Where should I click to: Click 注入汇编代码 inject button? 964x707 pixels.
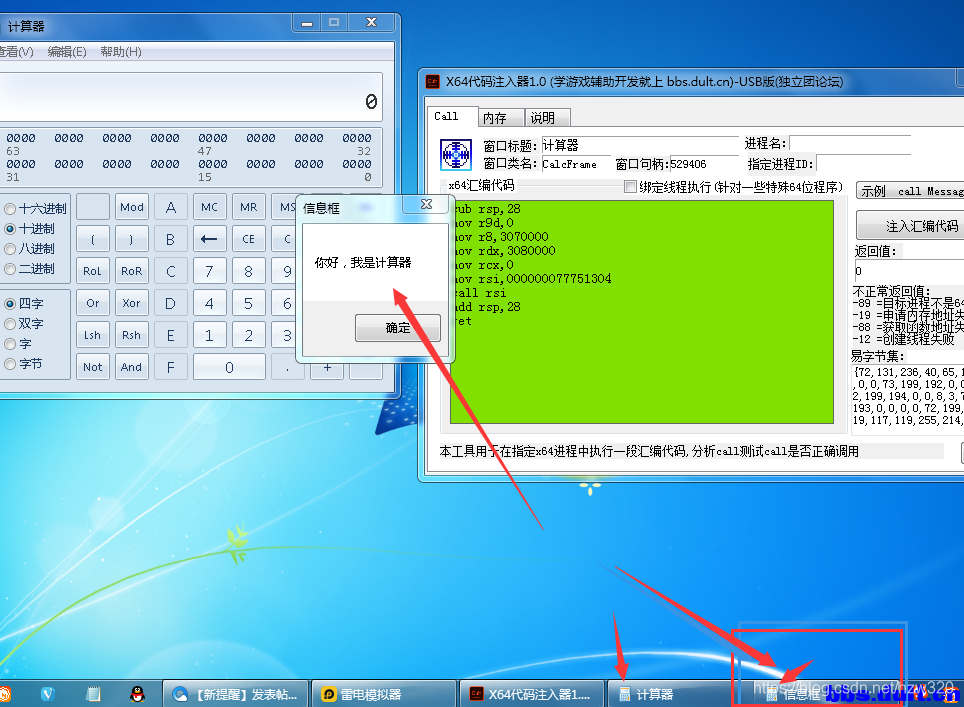911,226
